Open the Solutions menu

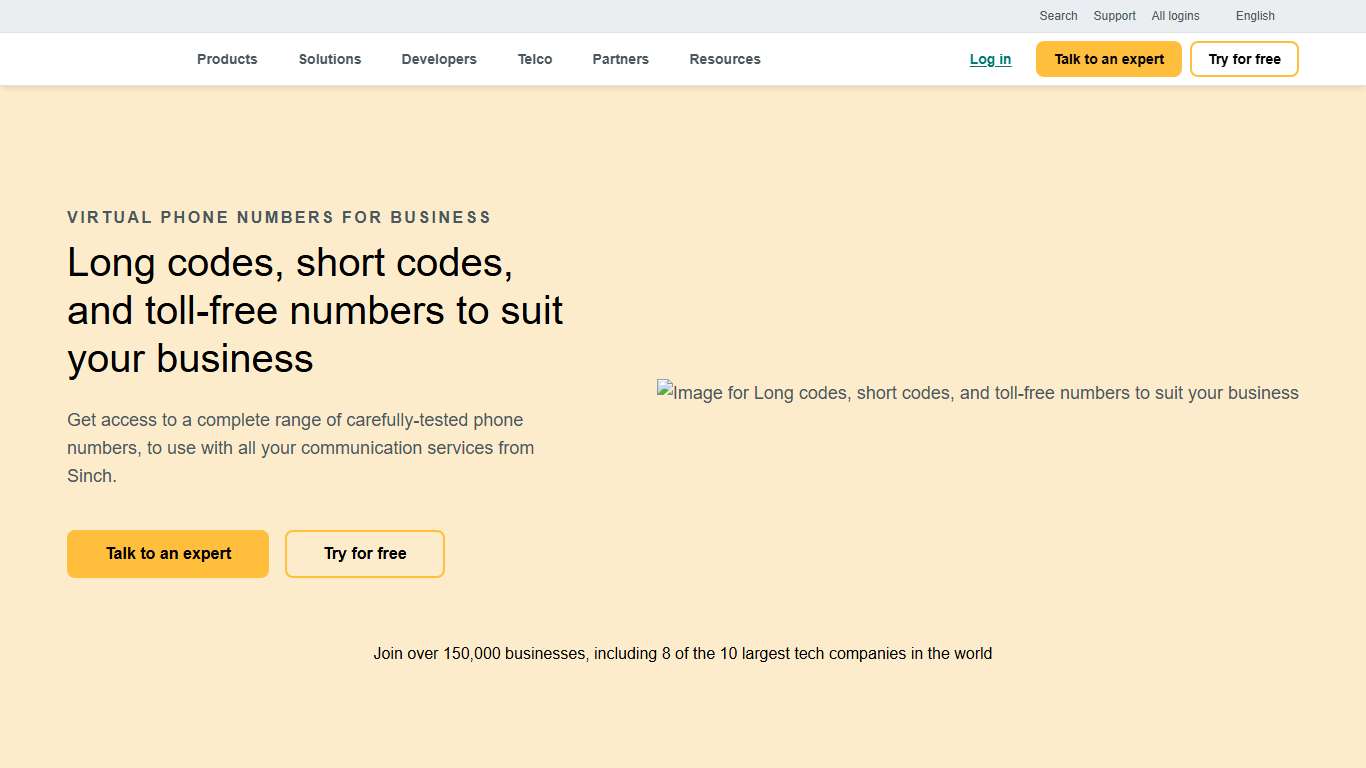click(329, 59)
